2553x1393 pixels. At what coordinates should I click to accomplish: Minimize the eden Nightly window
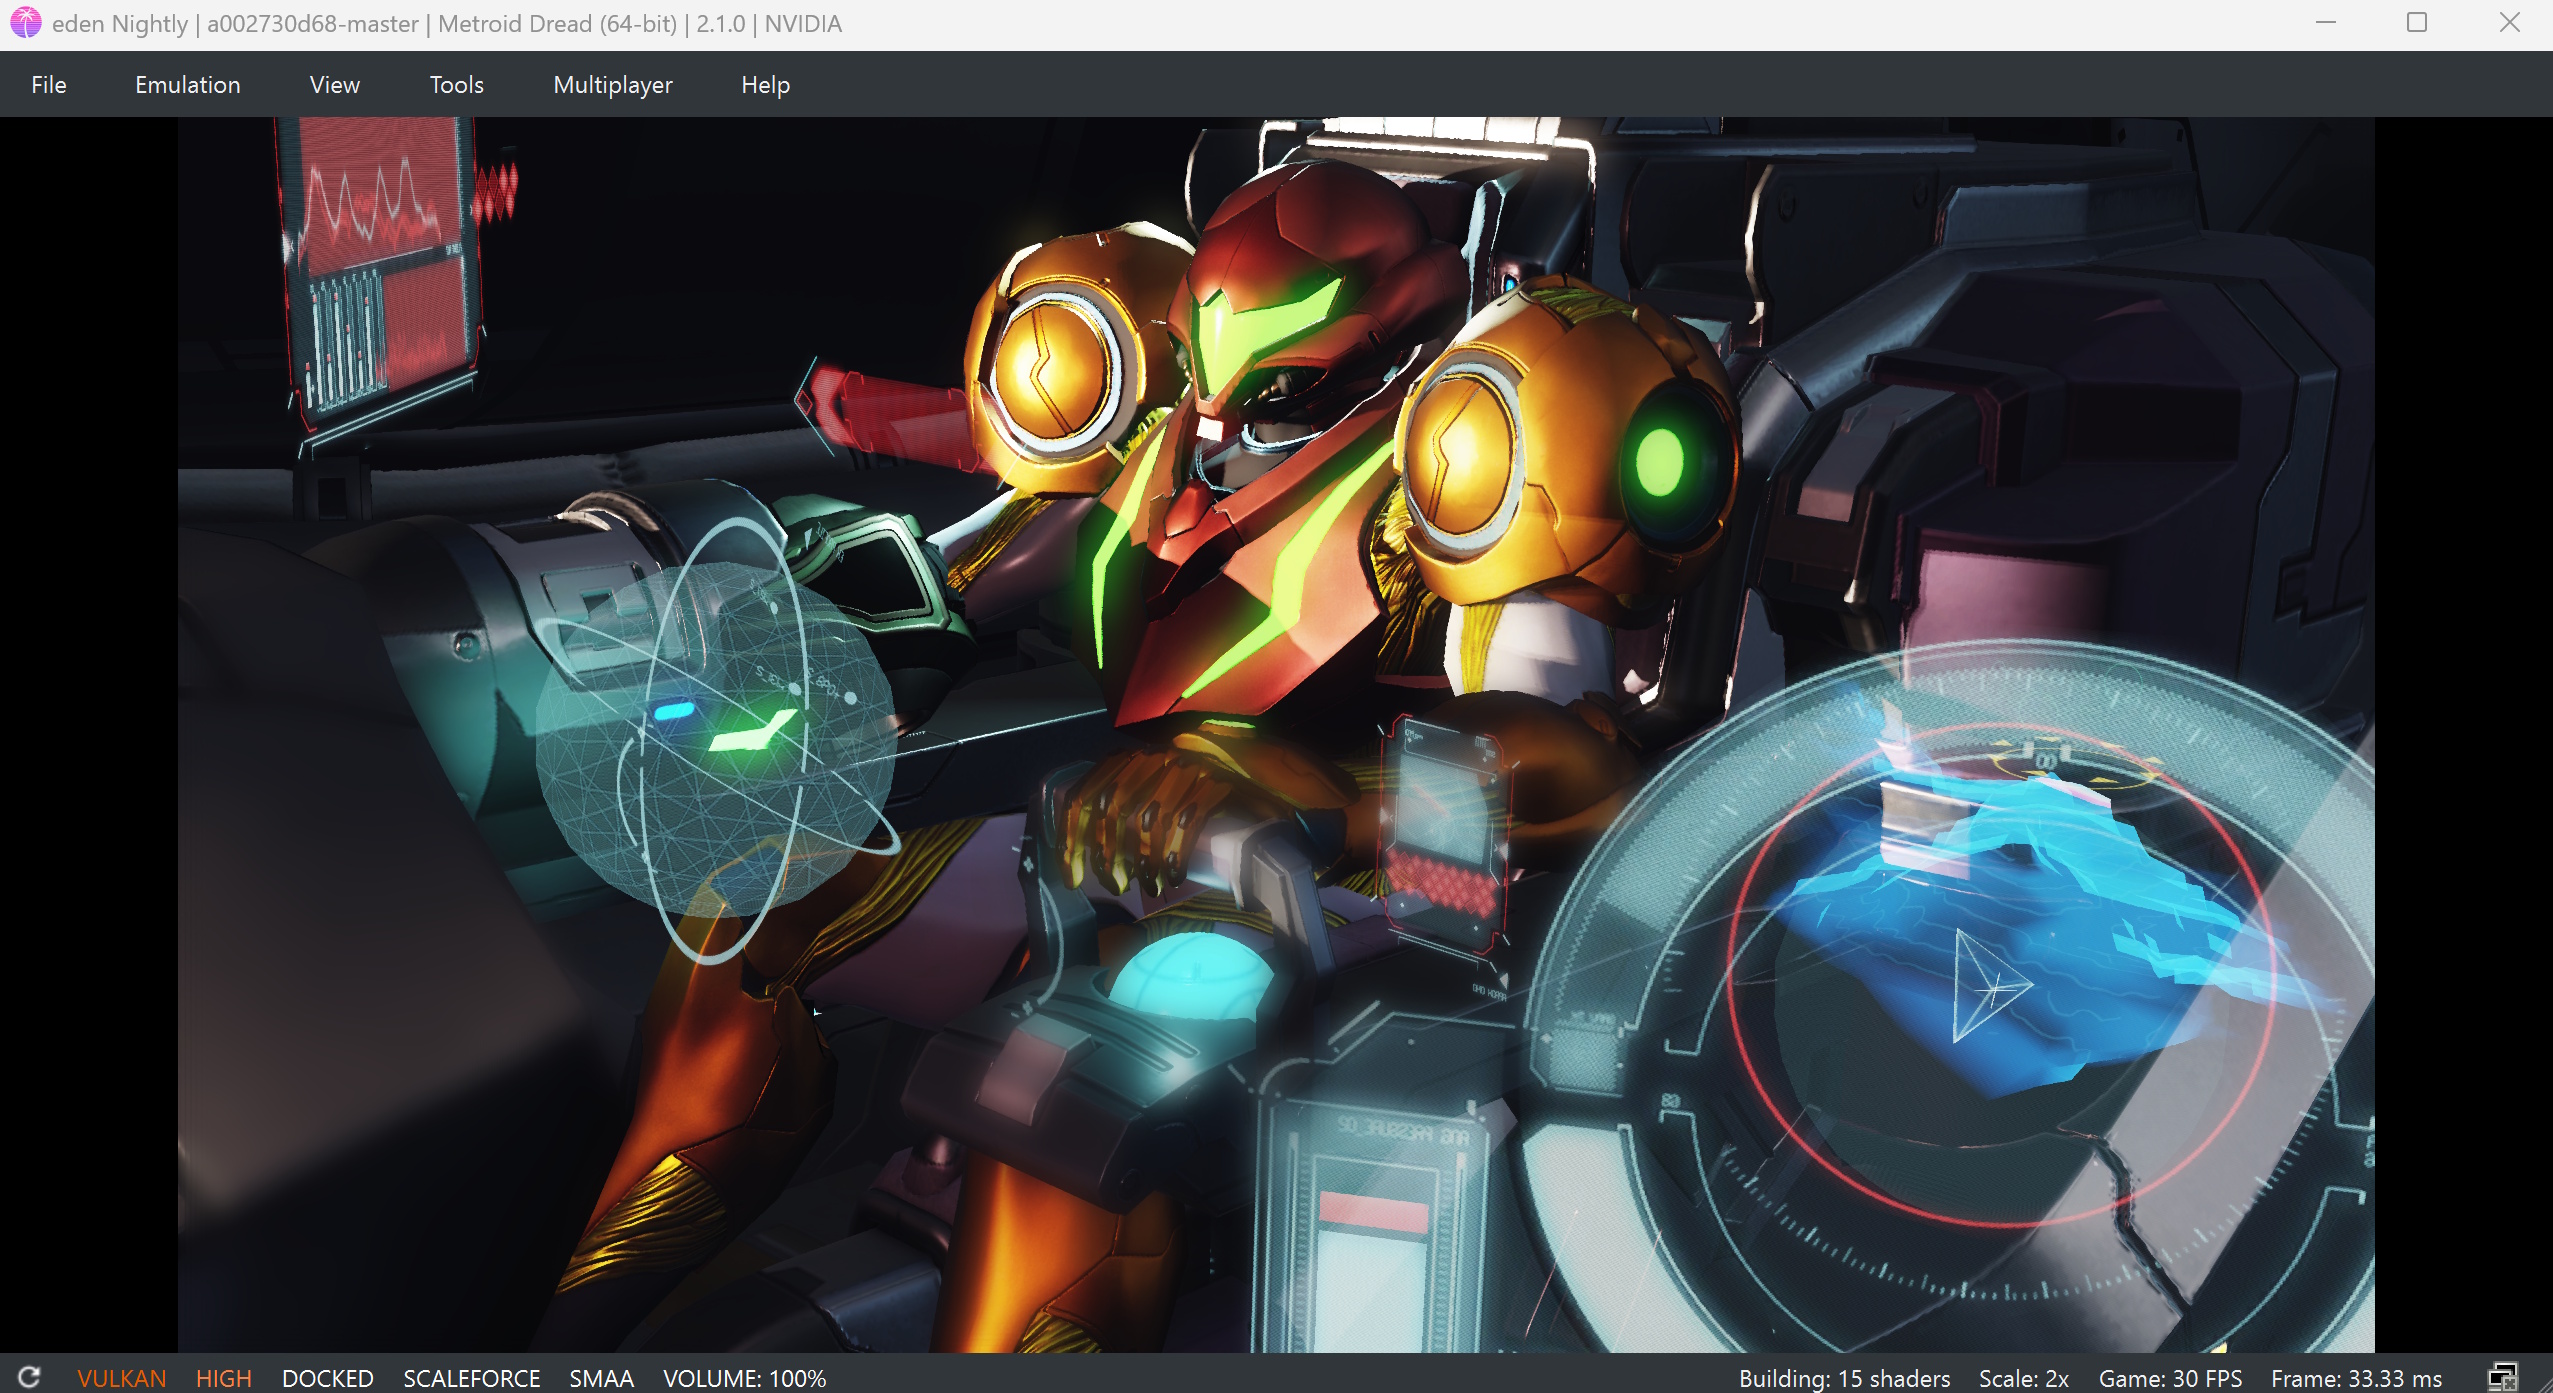[x=2326, y=23]
